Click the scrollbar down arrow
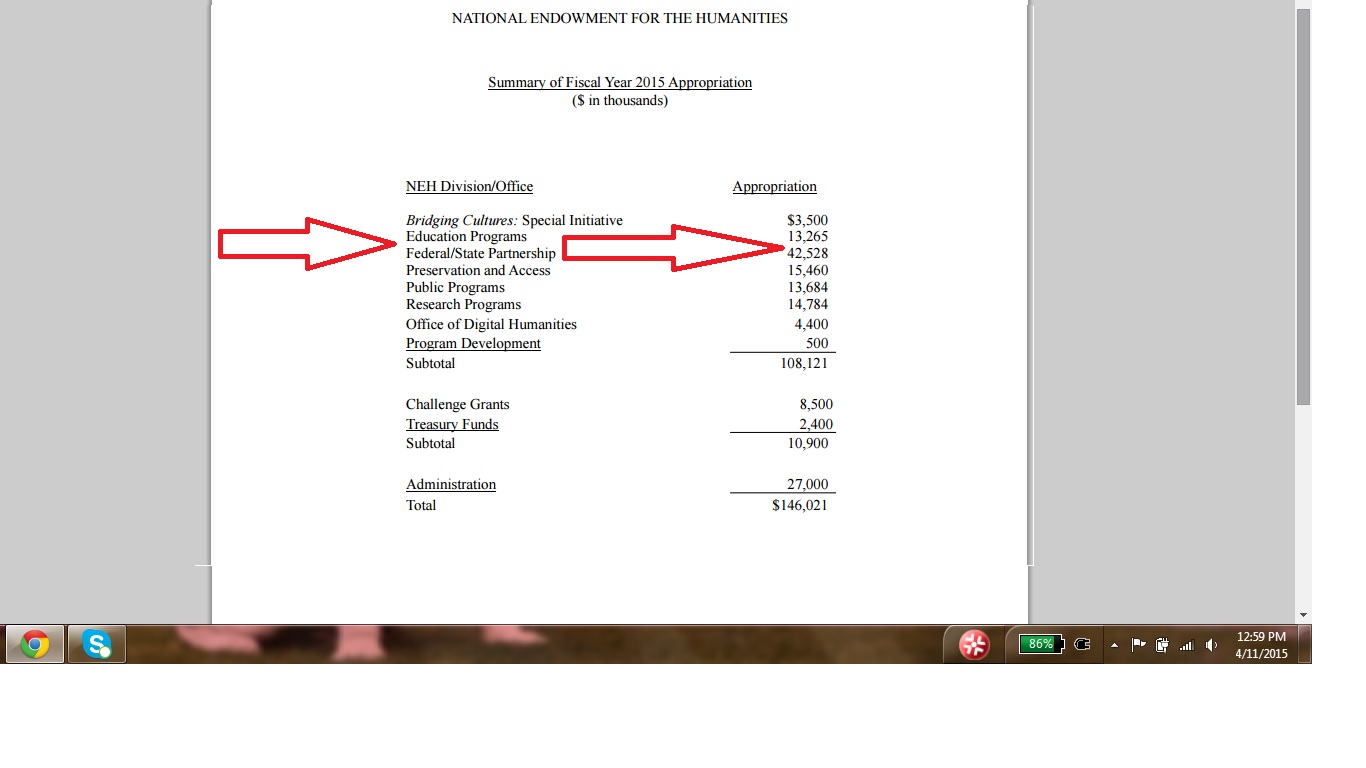 point(1303,614)
